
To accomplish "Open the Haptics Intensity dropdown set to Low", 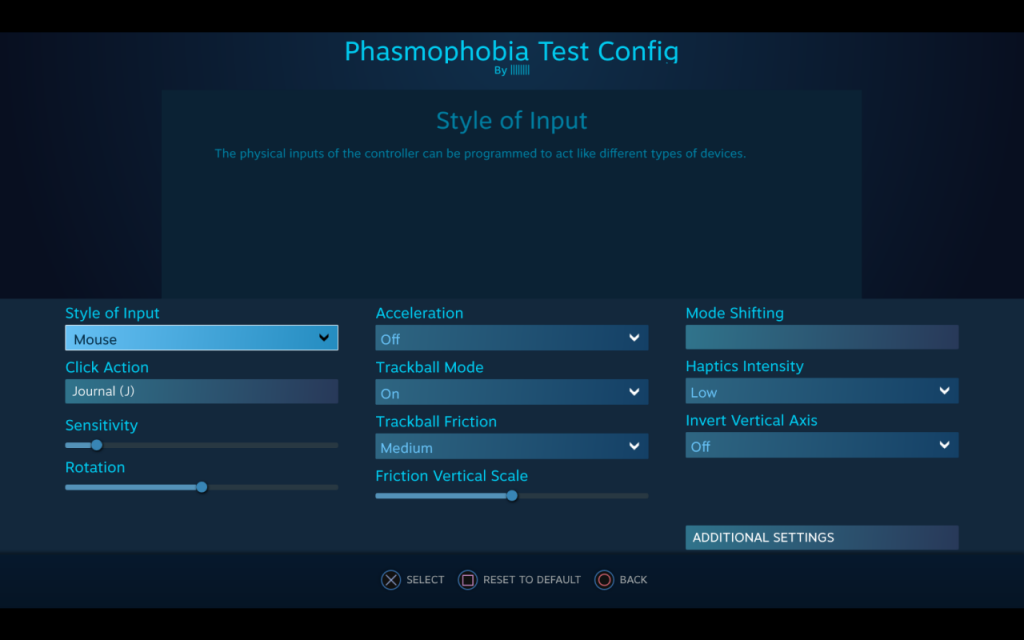I will tap(821, 391).
